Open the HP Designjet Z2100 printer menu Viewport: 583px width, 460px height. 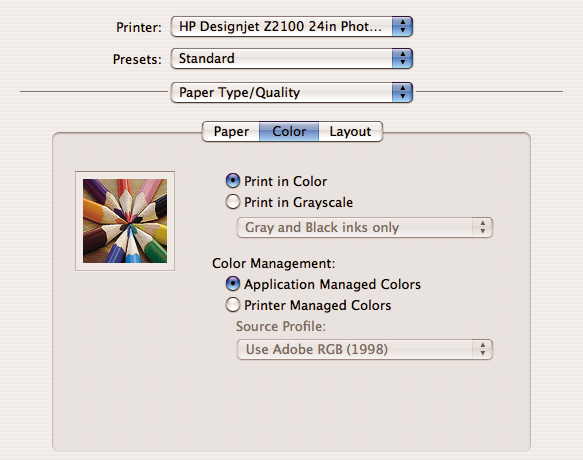[292, 26]
